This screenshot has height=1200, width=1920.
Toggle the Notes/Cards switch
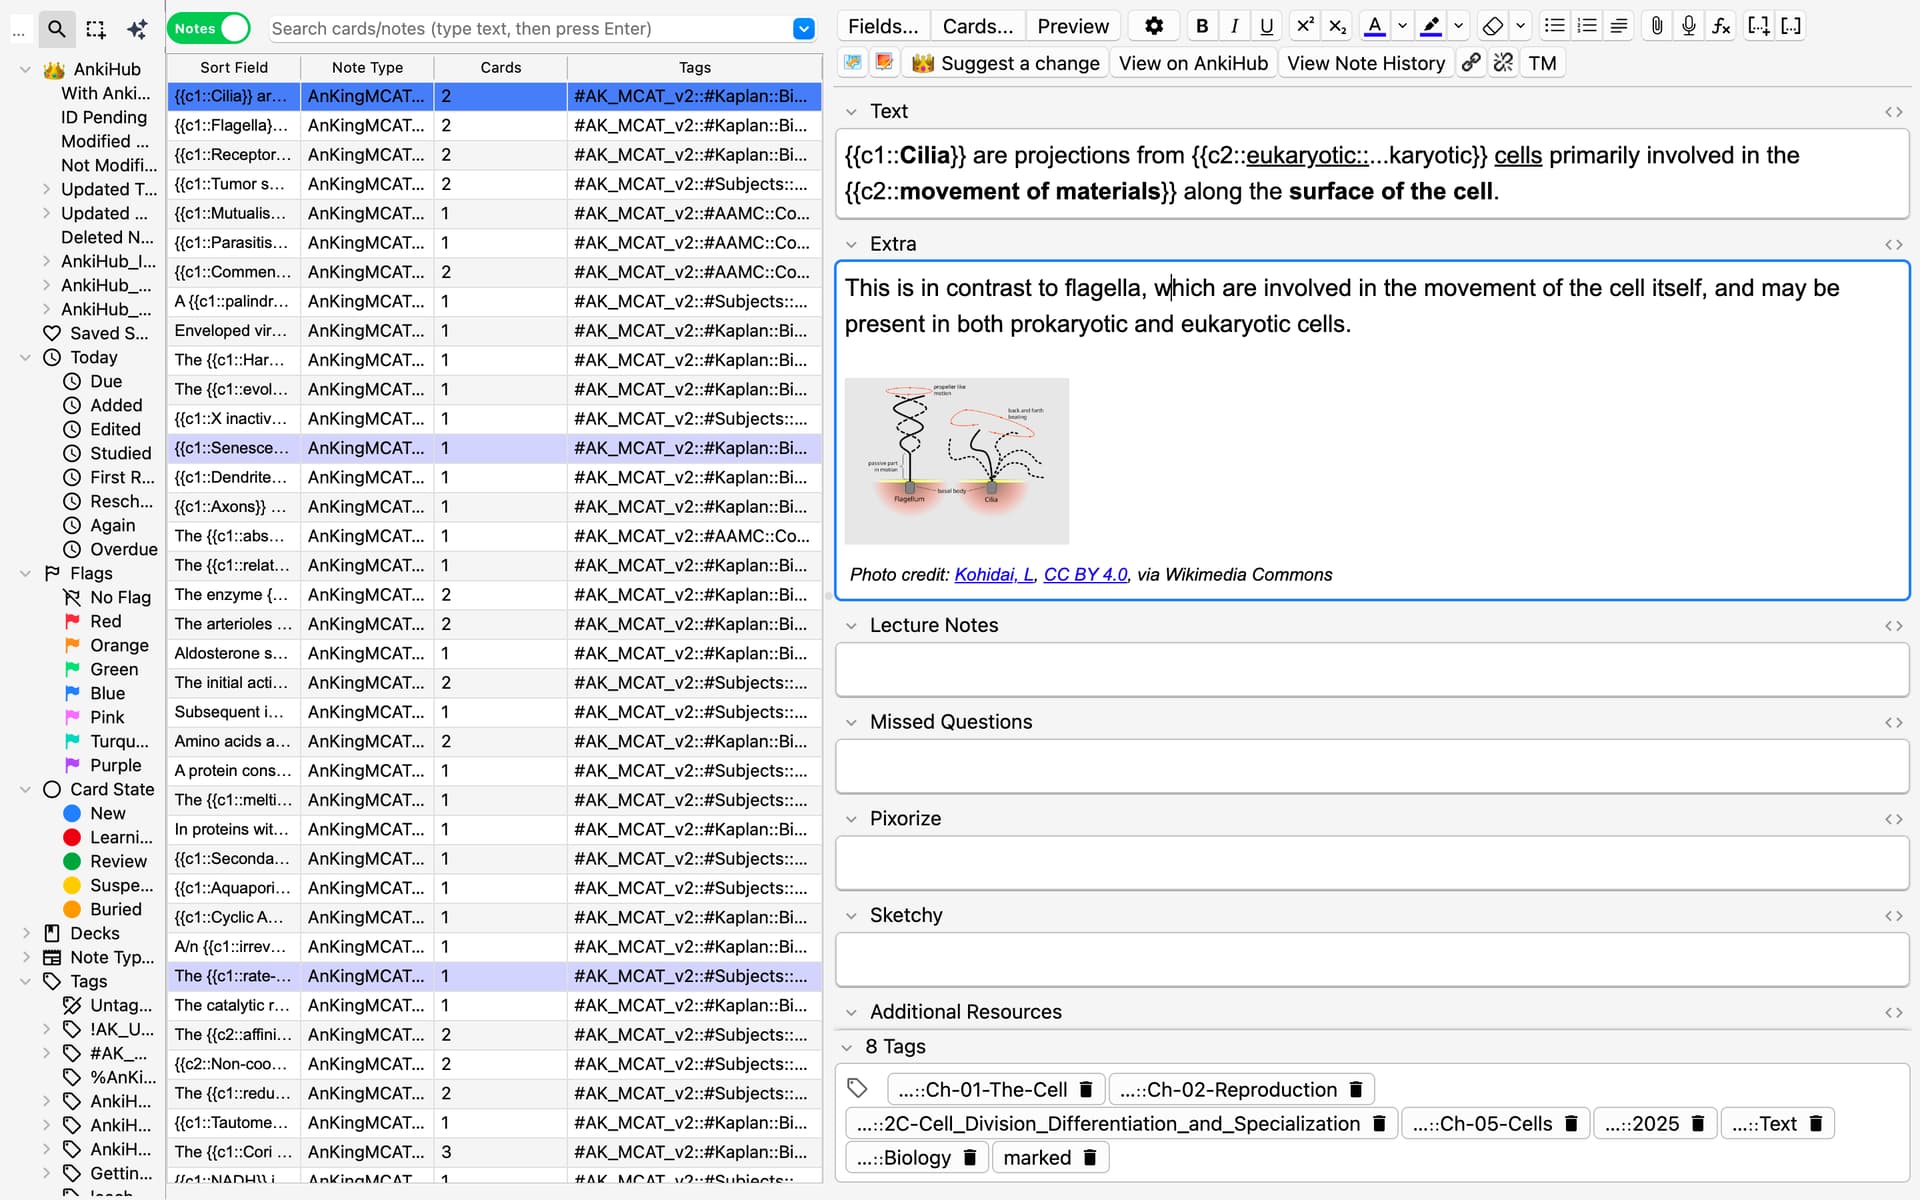[208, 28]
